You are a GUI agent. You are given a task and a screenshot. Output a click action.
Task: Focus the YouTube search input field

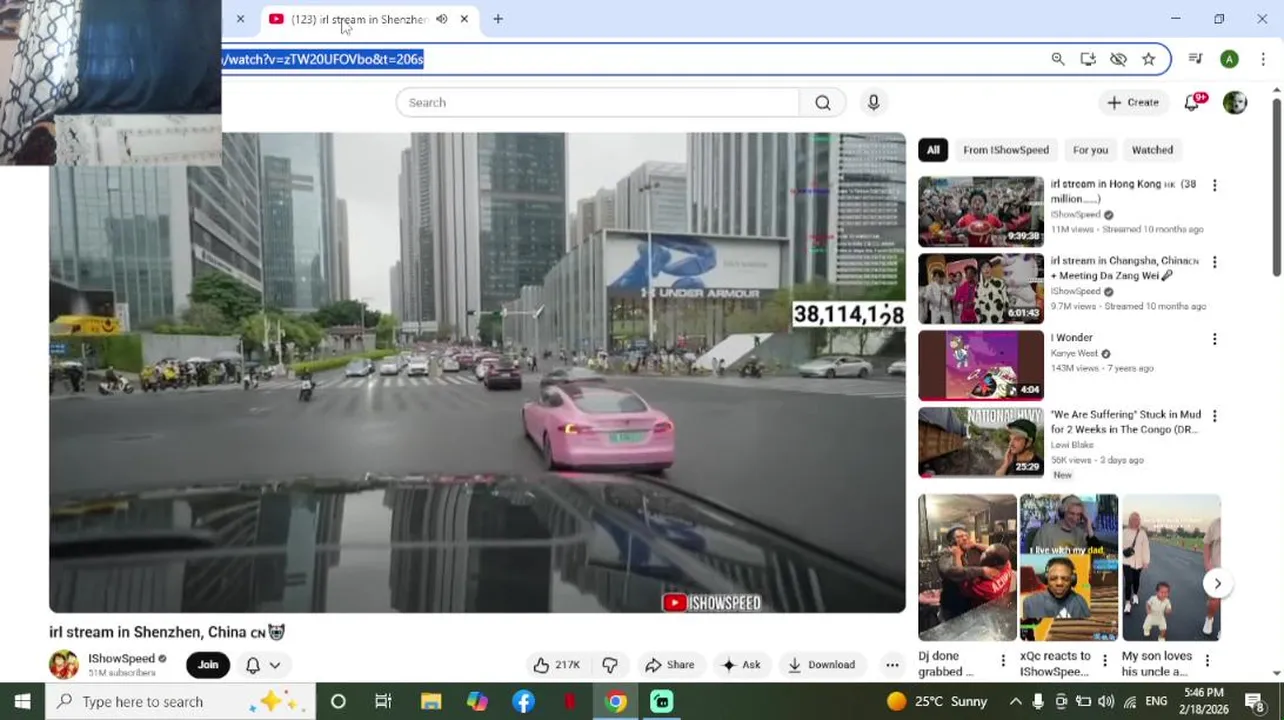tap(598, 102)
